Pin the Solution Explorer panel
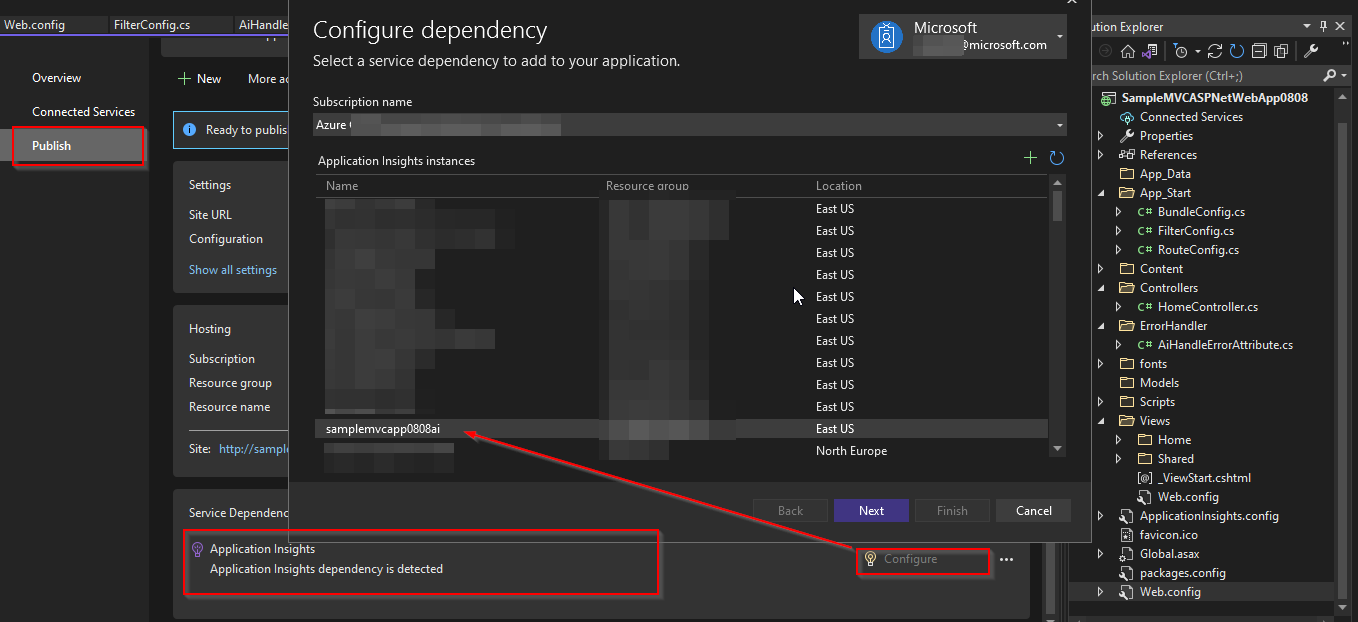This screenshot has height=622, width=1358. (x=1323, y=26)
